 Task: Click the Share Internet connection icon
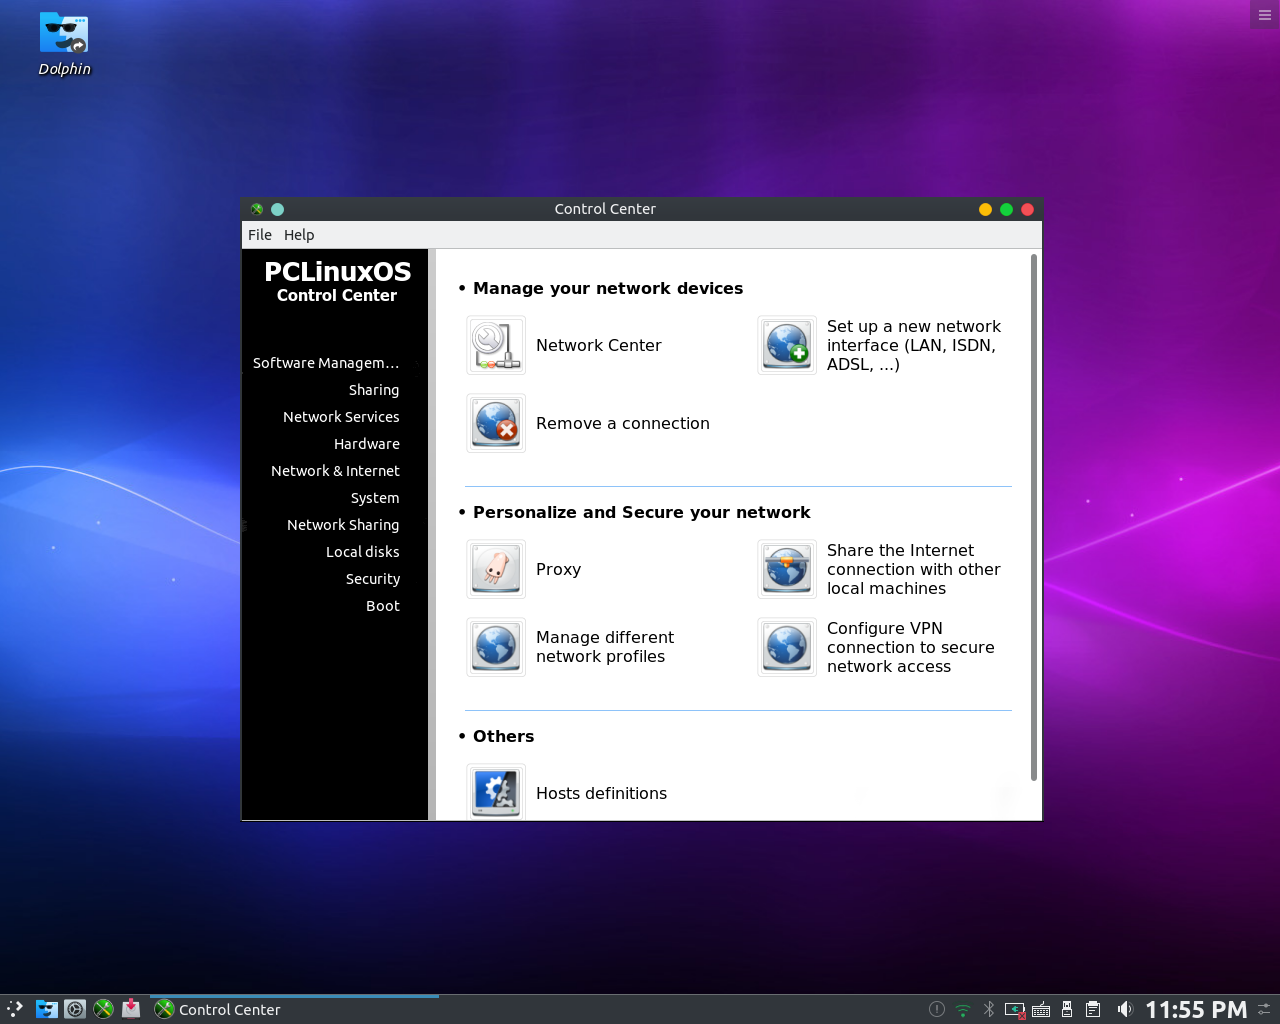click(787, 569)
